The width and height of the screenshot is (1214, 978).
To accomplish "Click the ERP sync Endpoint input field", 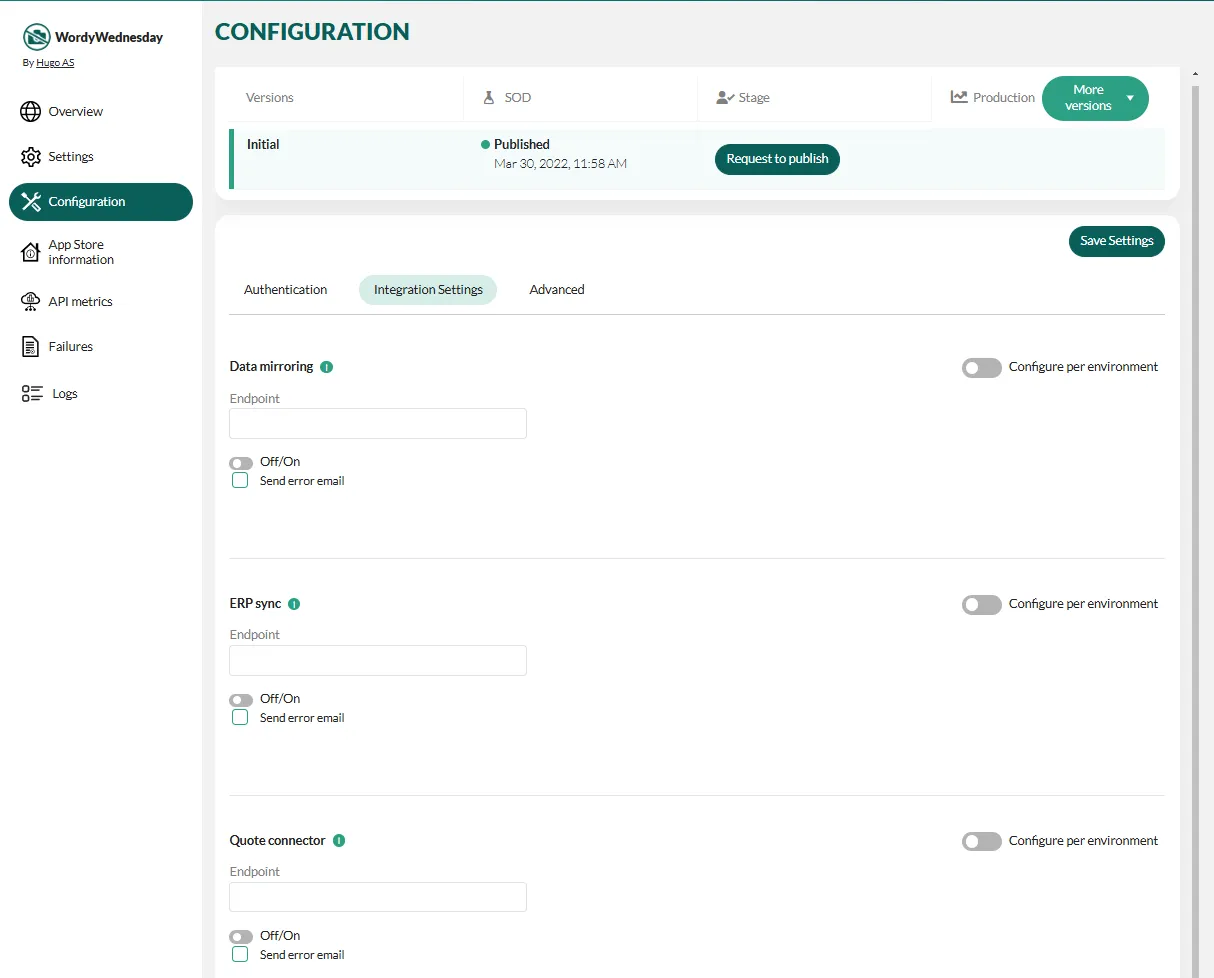I will 378,660.
